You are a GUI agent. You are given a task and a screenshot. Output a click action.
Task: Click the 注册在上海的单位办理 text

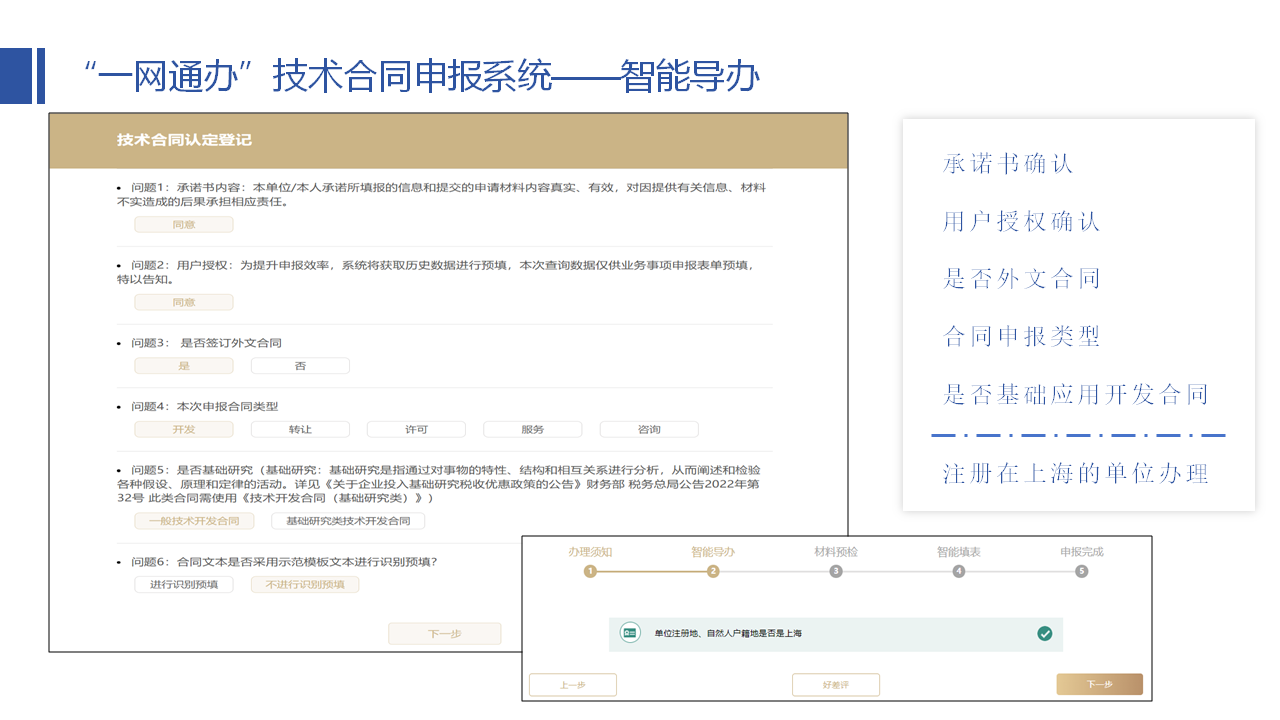pyautogui.click(x=1076, y=473)
